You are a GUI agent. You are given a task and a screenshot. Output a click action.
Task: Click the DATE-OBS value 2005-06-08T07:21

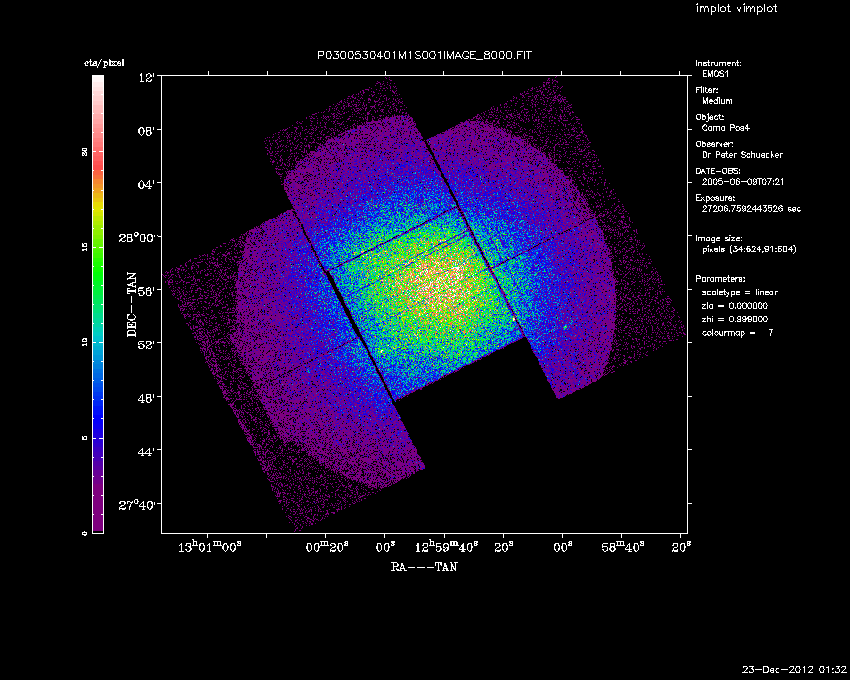click(743, 182)
